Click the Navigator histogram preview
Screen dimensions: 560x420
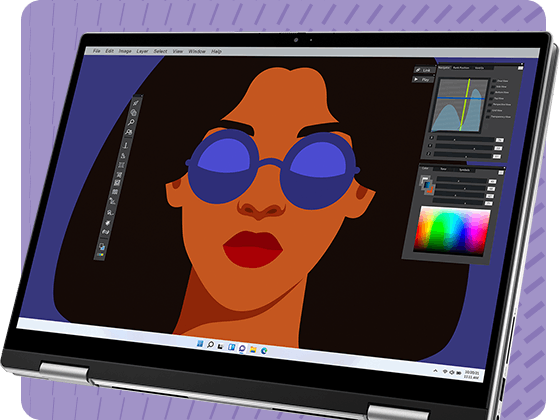pos(459,105)
